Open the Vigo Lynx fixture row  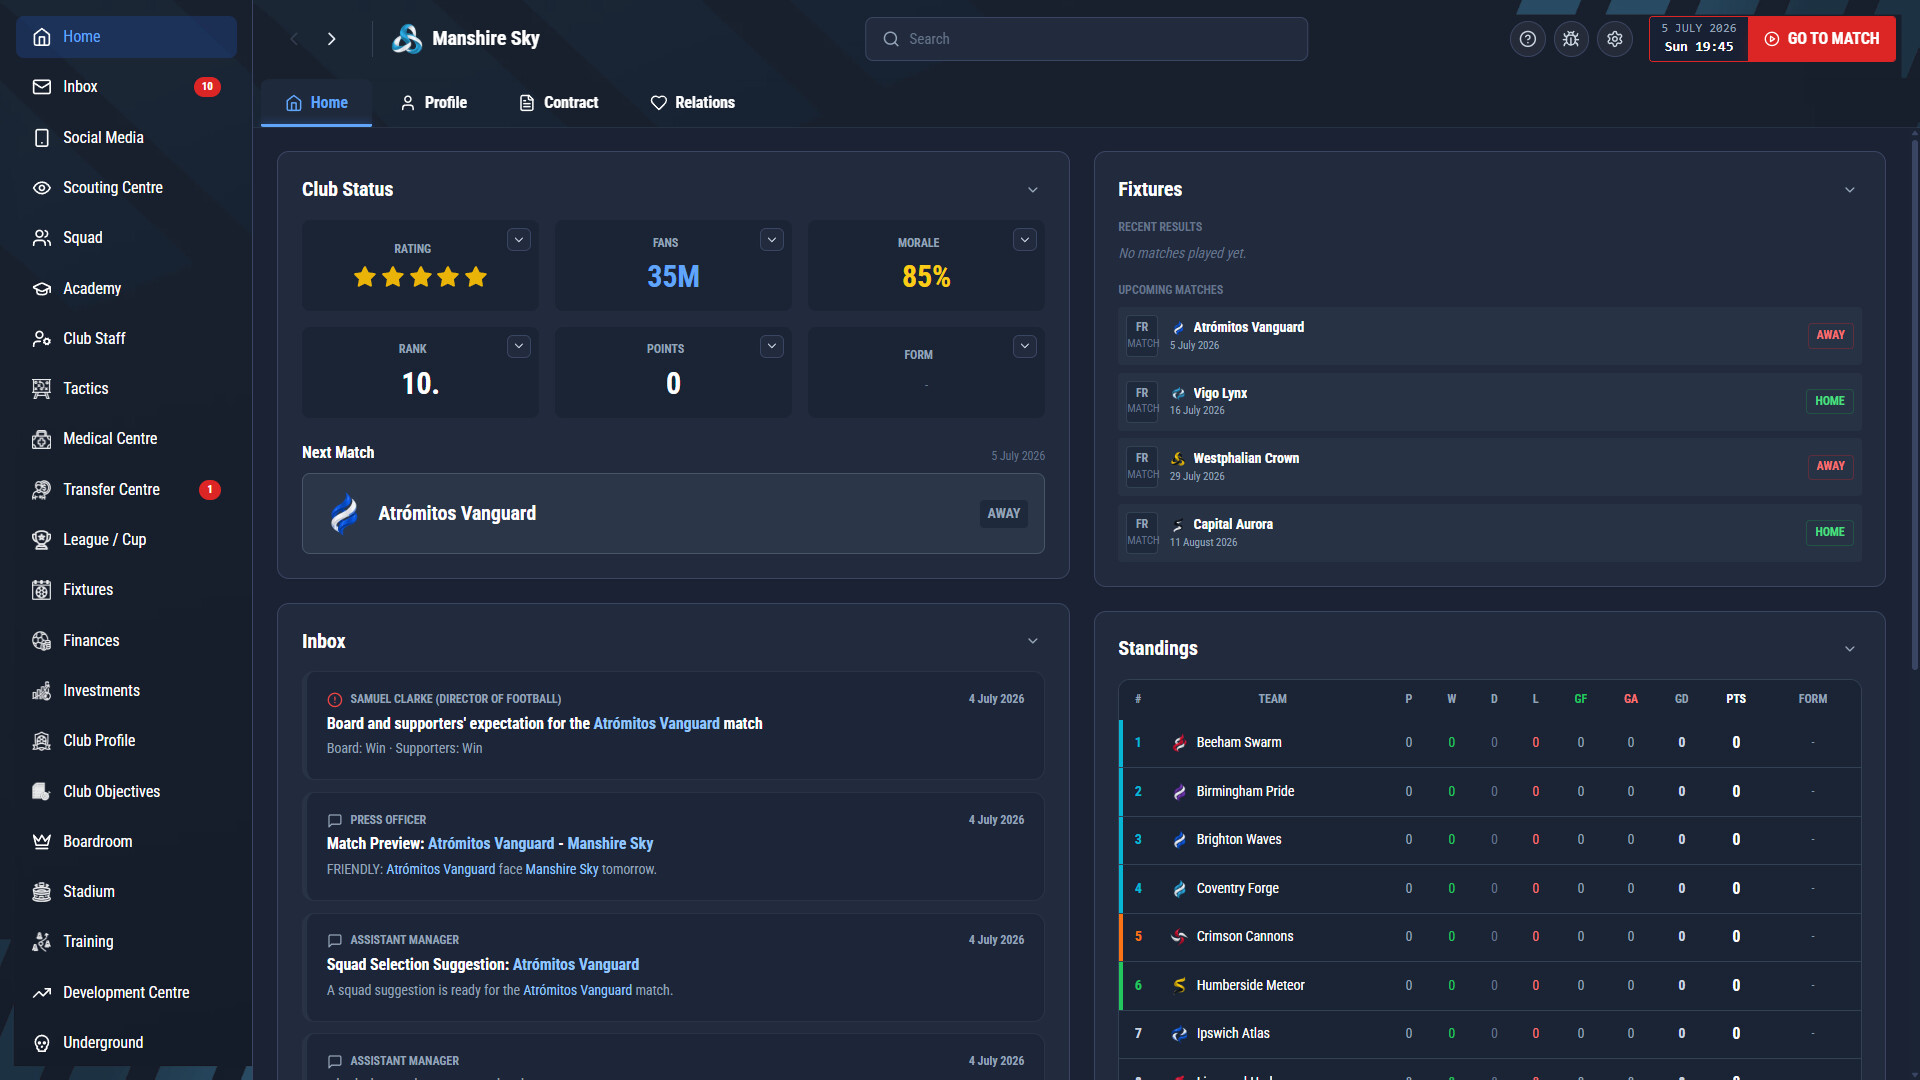1489,402
